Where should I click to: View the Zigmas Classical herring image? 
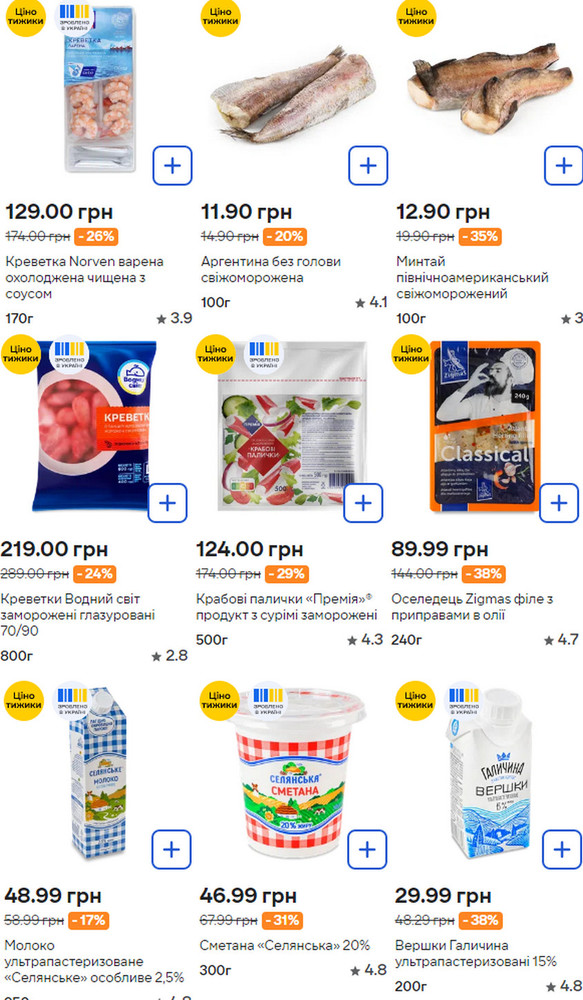click(486, 426)
